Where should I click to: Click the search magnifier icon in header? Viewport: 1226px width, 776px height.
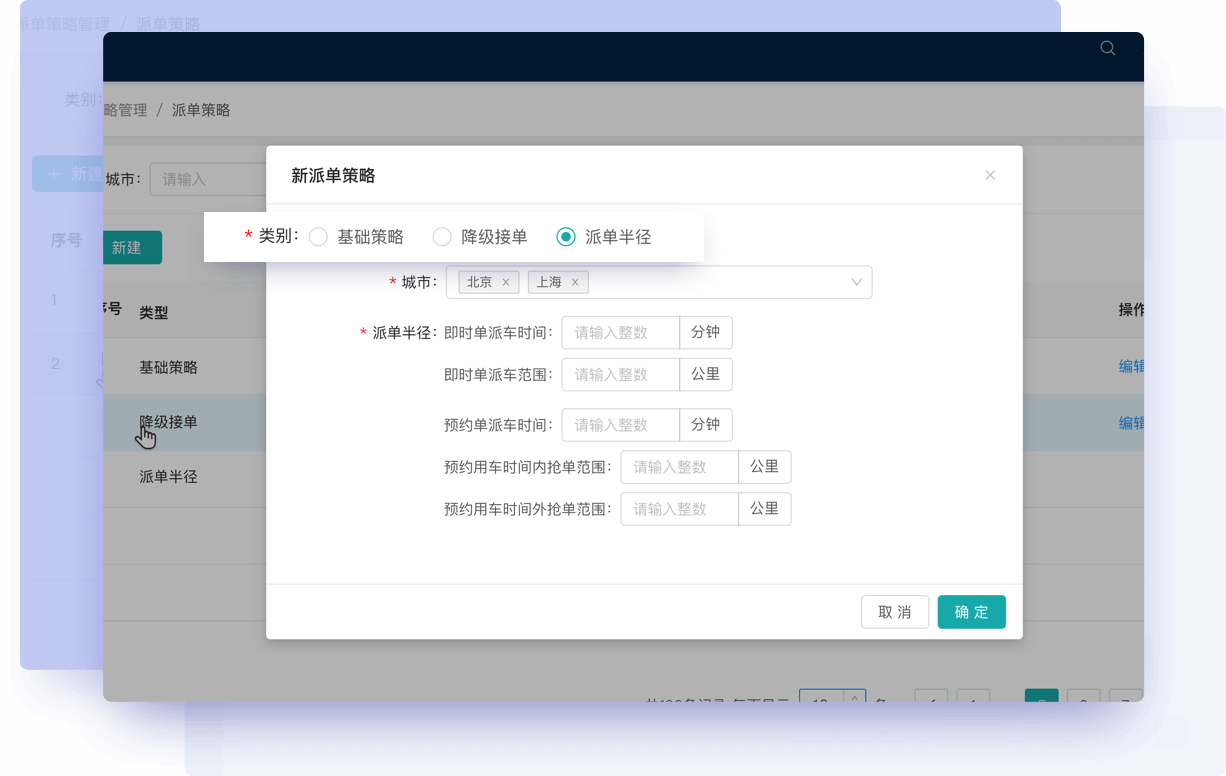1107,48
